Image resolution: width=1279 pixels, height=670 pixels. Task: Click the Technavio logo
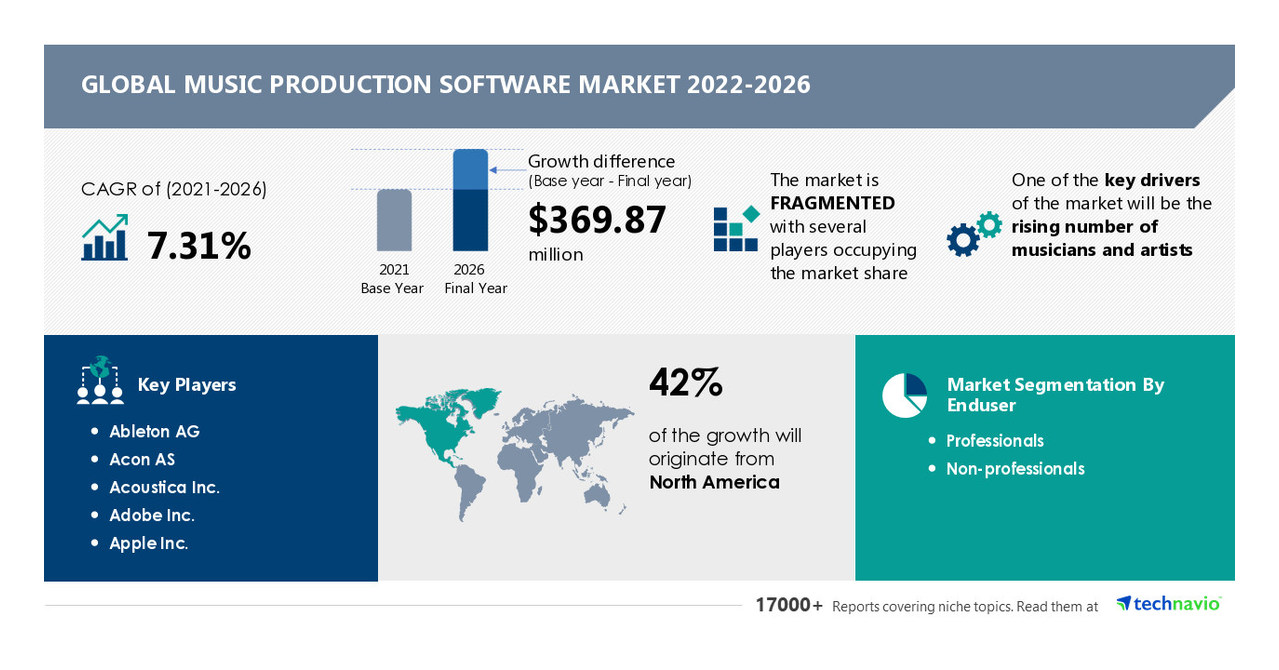click(1168, 603)
